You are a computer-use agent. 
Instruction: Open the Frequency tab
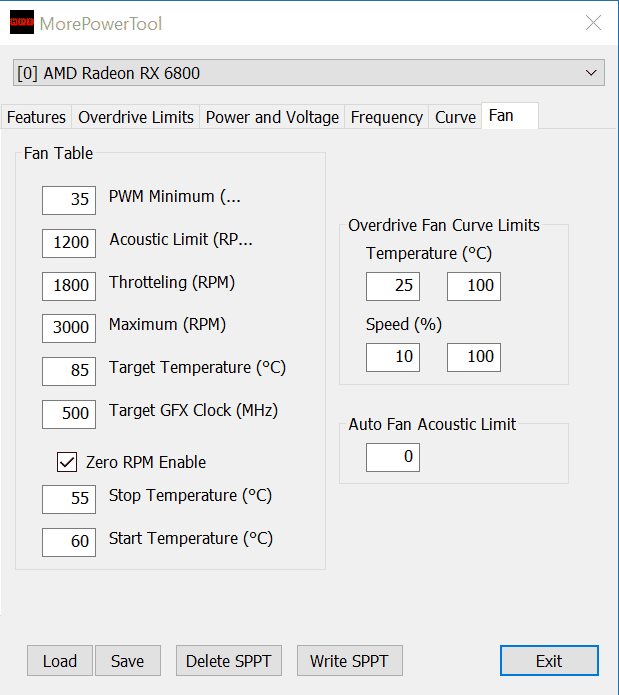click(386, 117)
